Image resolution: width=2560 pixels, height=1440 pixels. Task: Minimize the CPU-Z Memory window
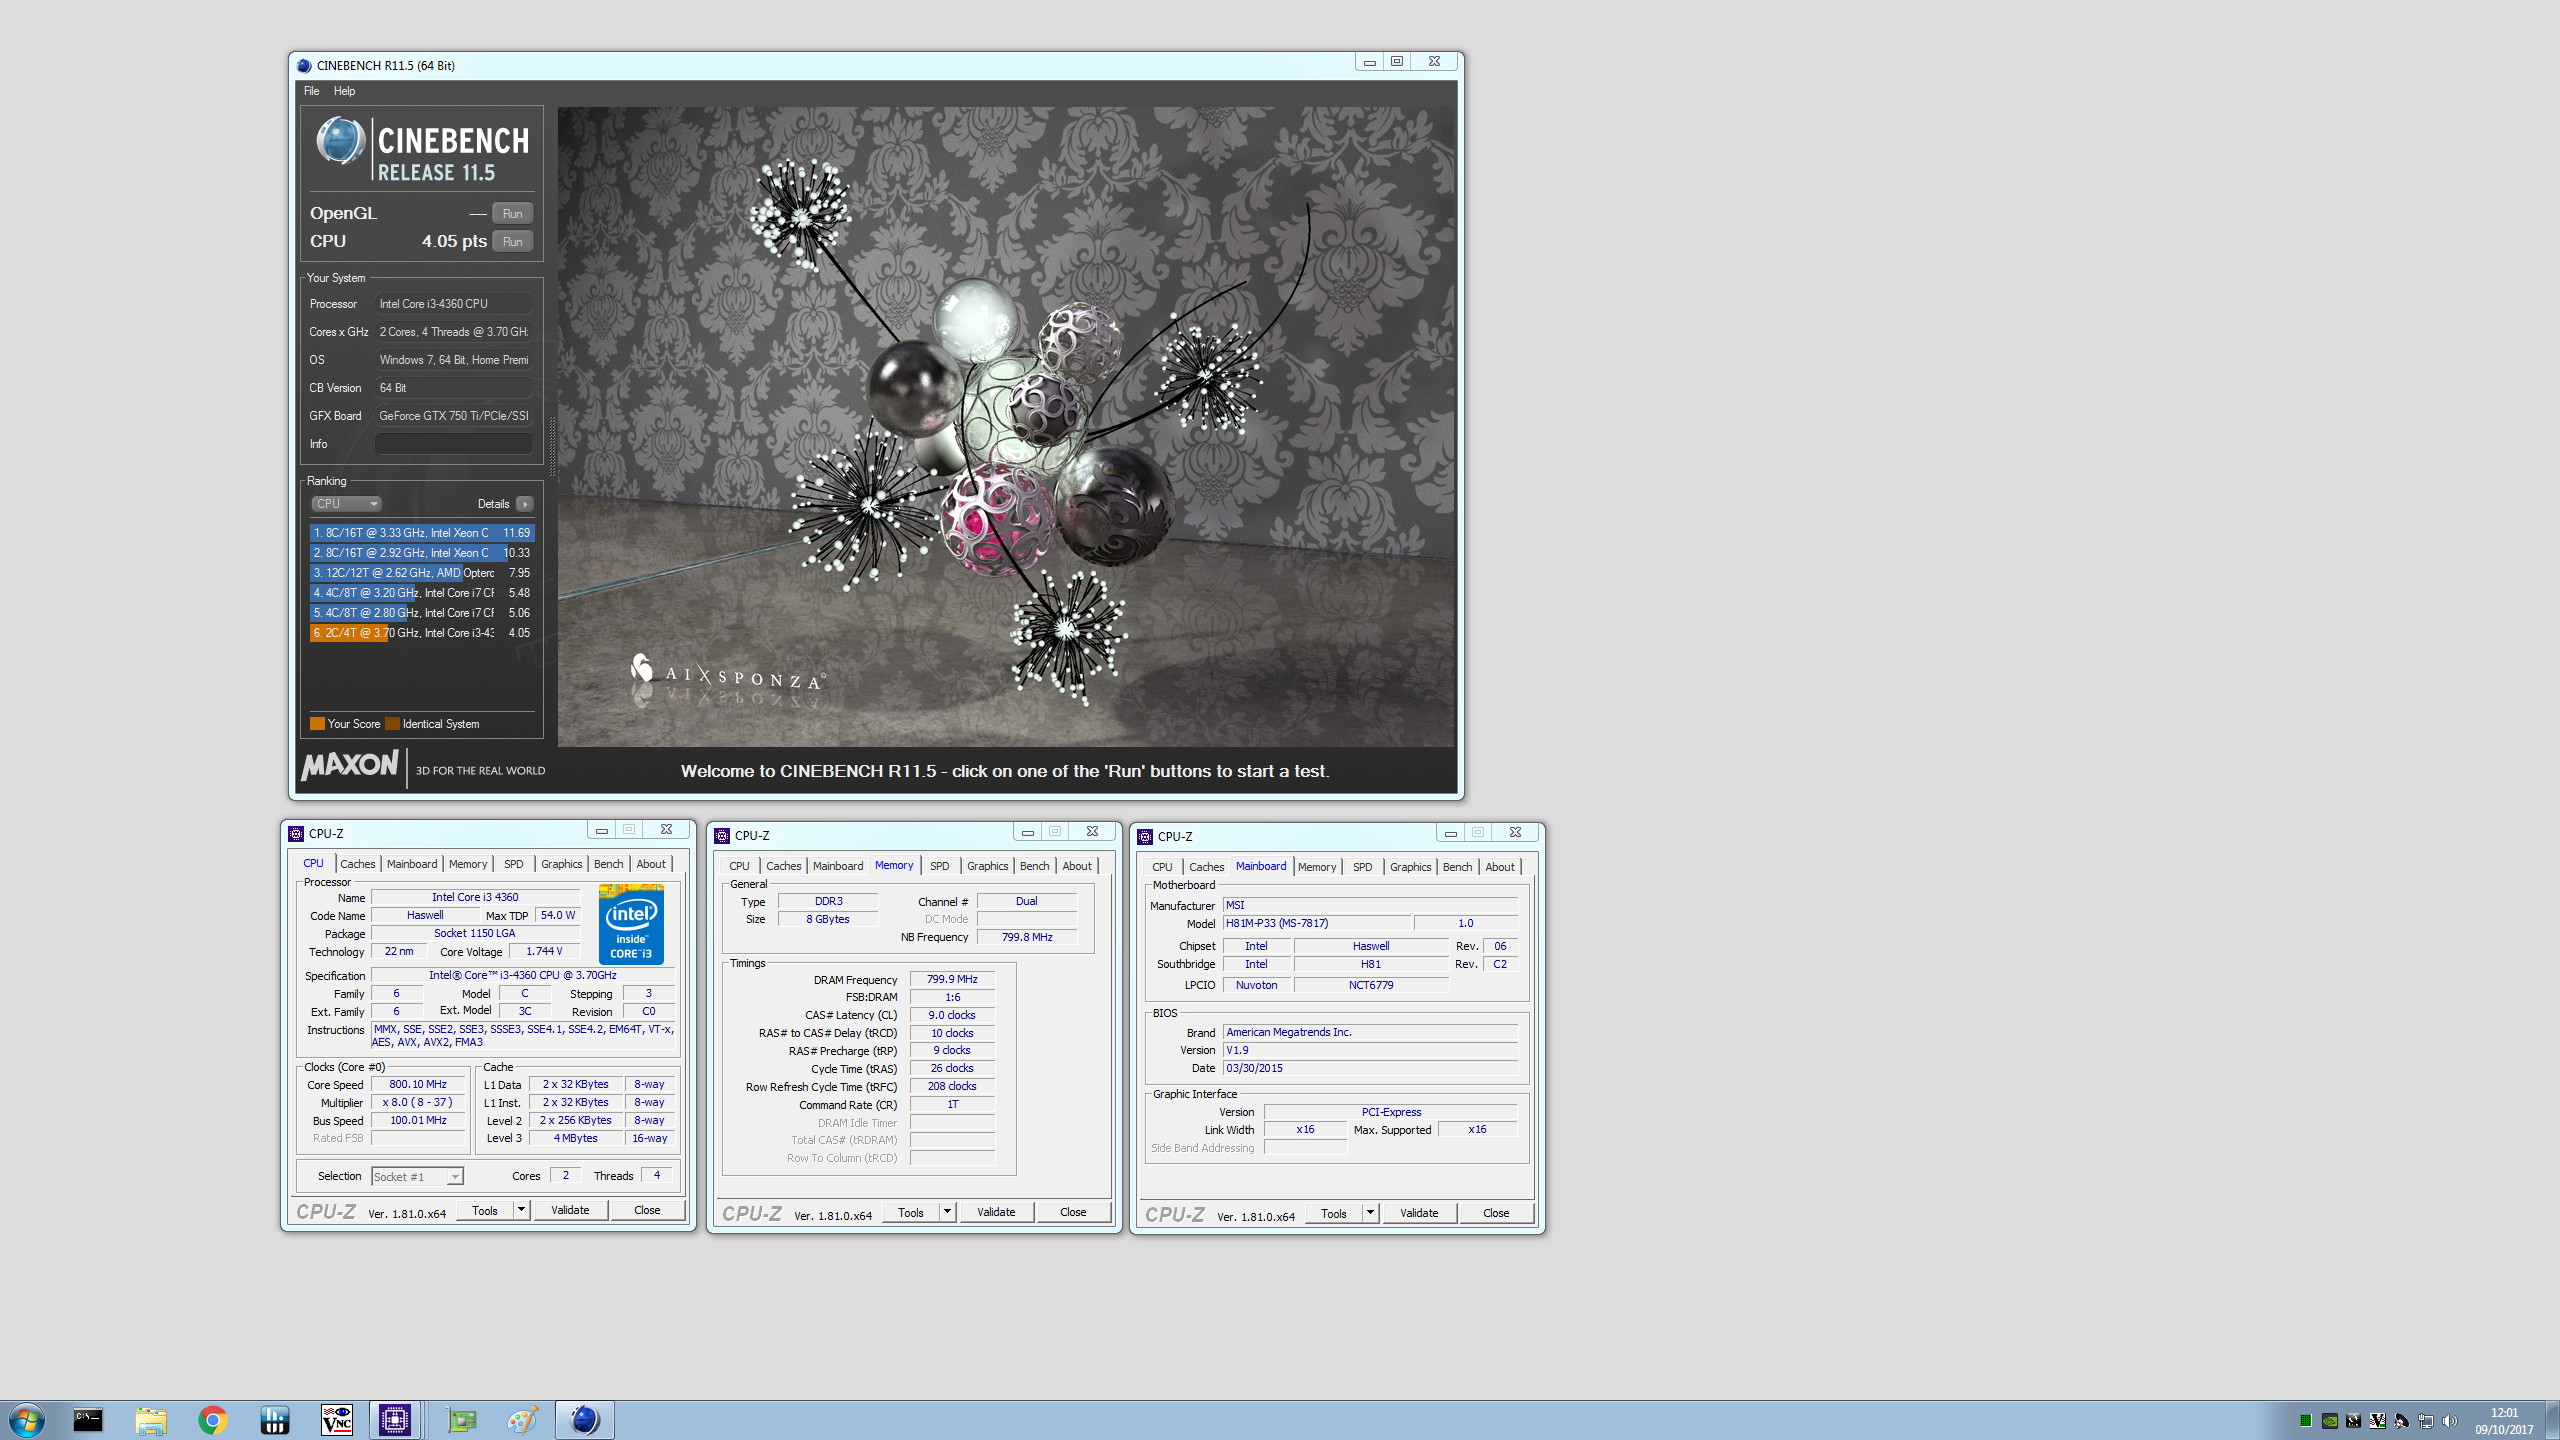[x=1027, y=832]
